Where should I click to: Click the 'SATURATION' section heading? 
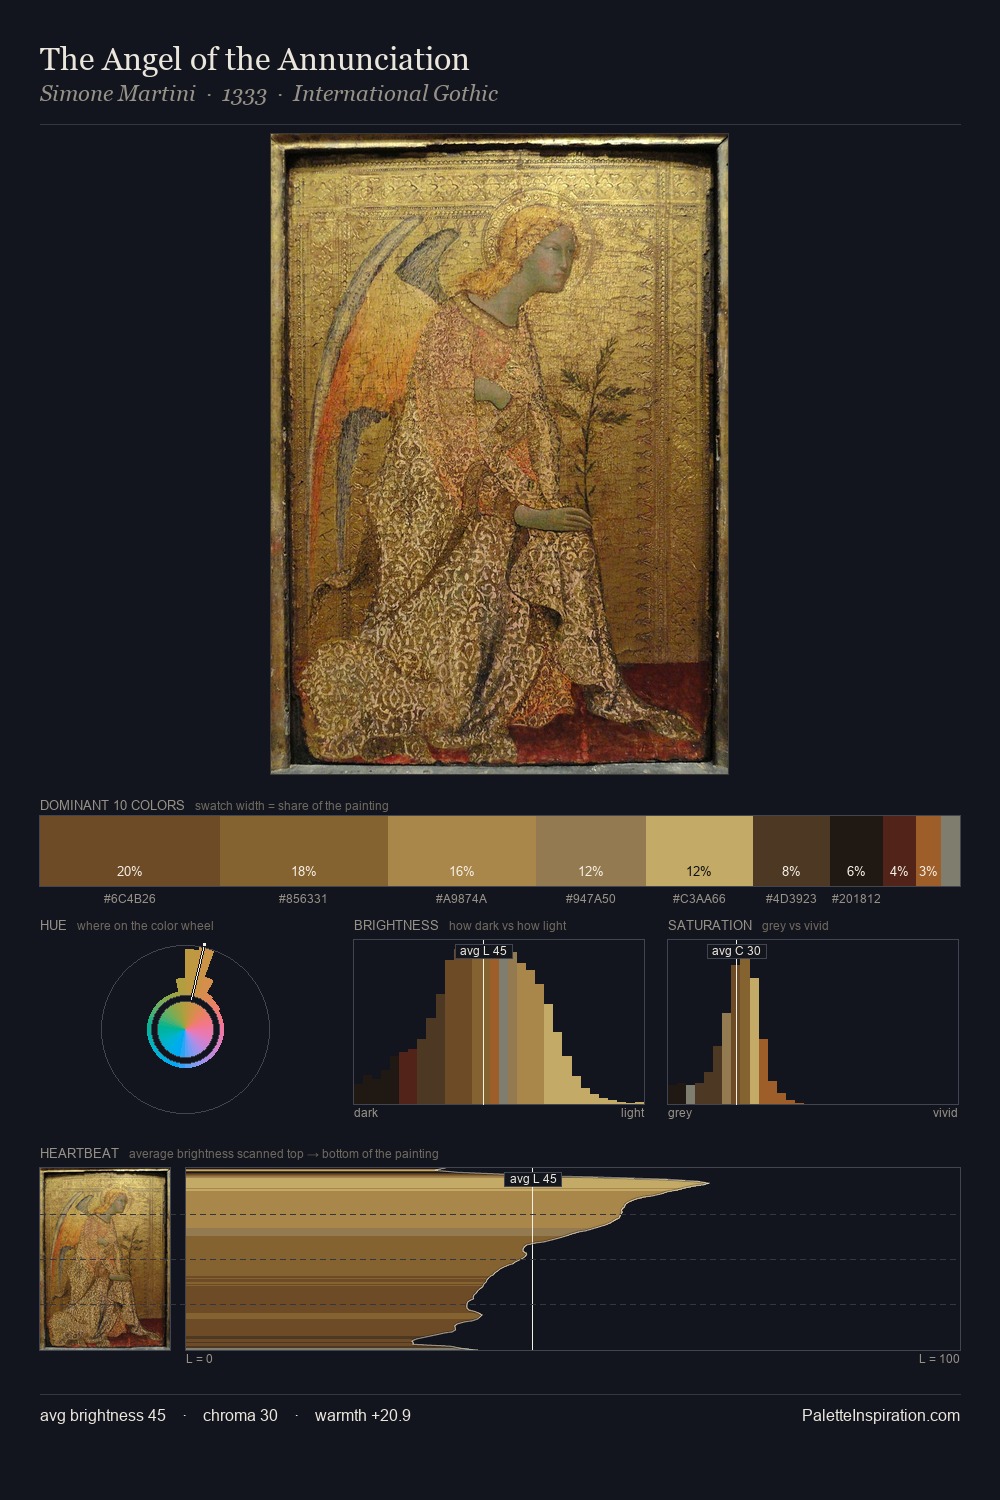(x=710, y=925)
